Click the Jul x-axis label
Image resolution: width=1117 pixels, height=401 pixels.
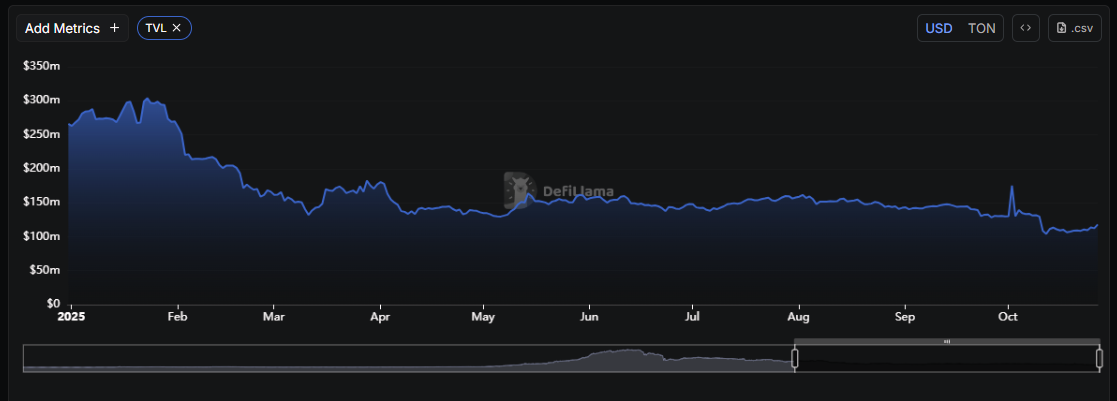(692, 317)
